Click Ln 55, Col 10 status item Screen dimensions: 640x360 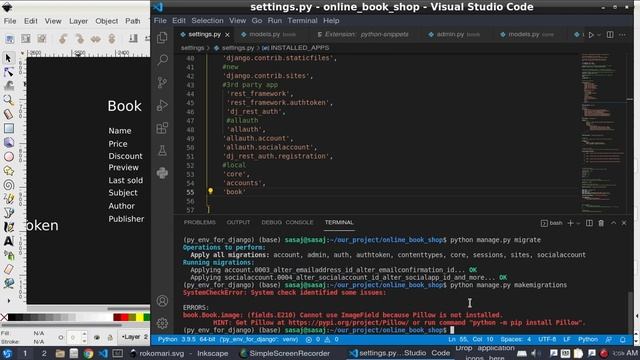470,340
